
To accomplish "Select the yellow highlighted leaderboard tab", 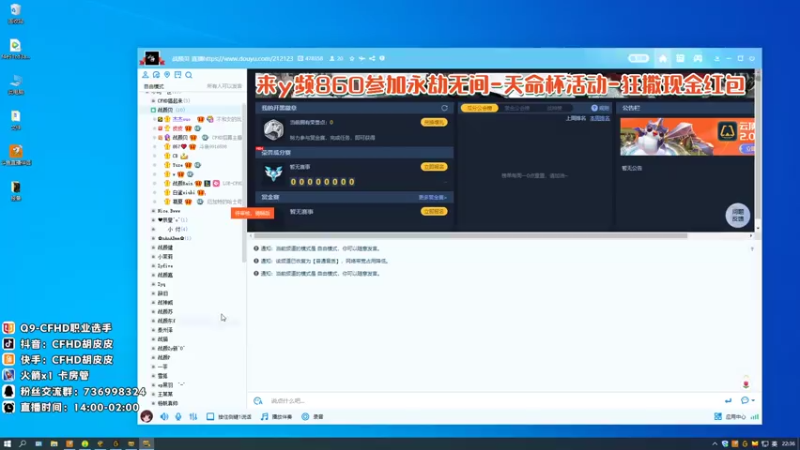I will click(x=479, y=108).
